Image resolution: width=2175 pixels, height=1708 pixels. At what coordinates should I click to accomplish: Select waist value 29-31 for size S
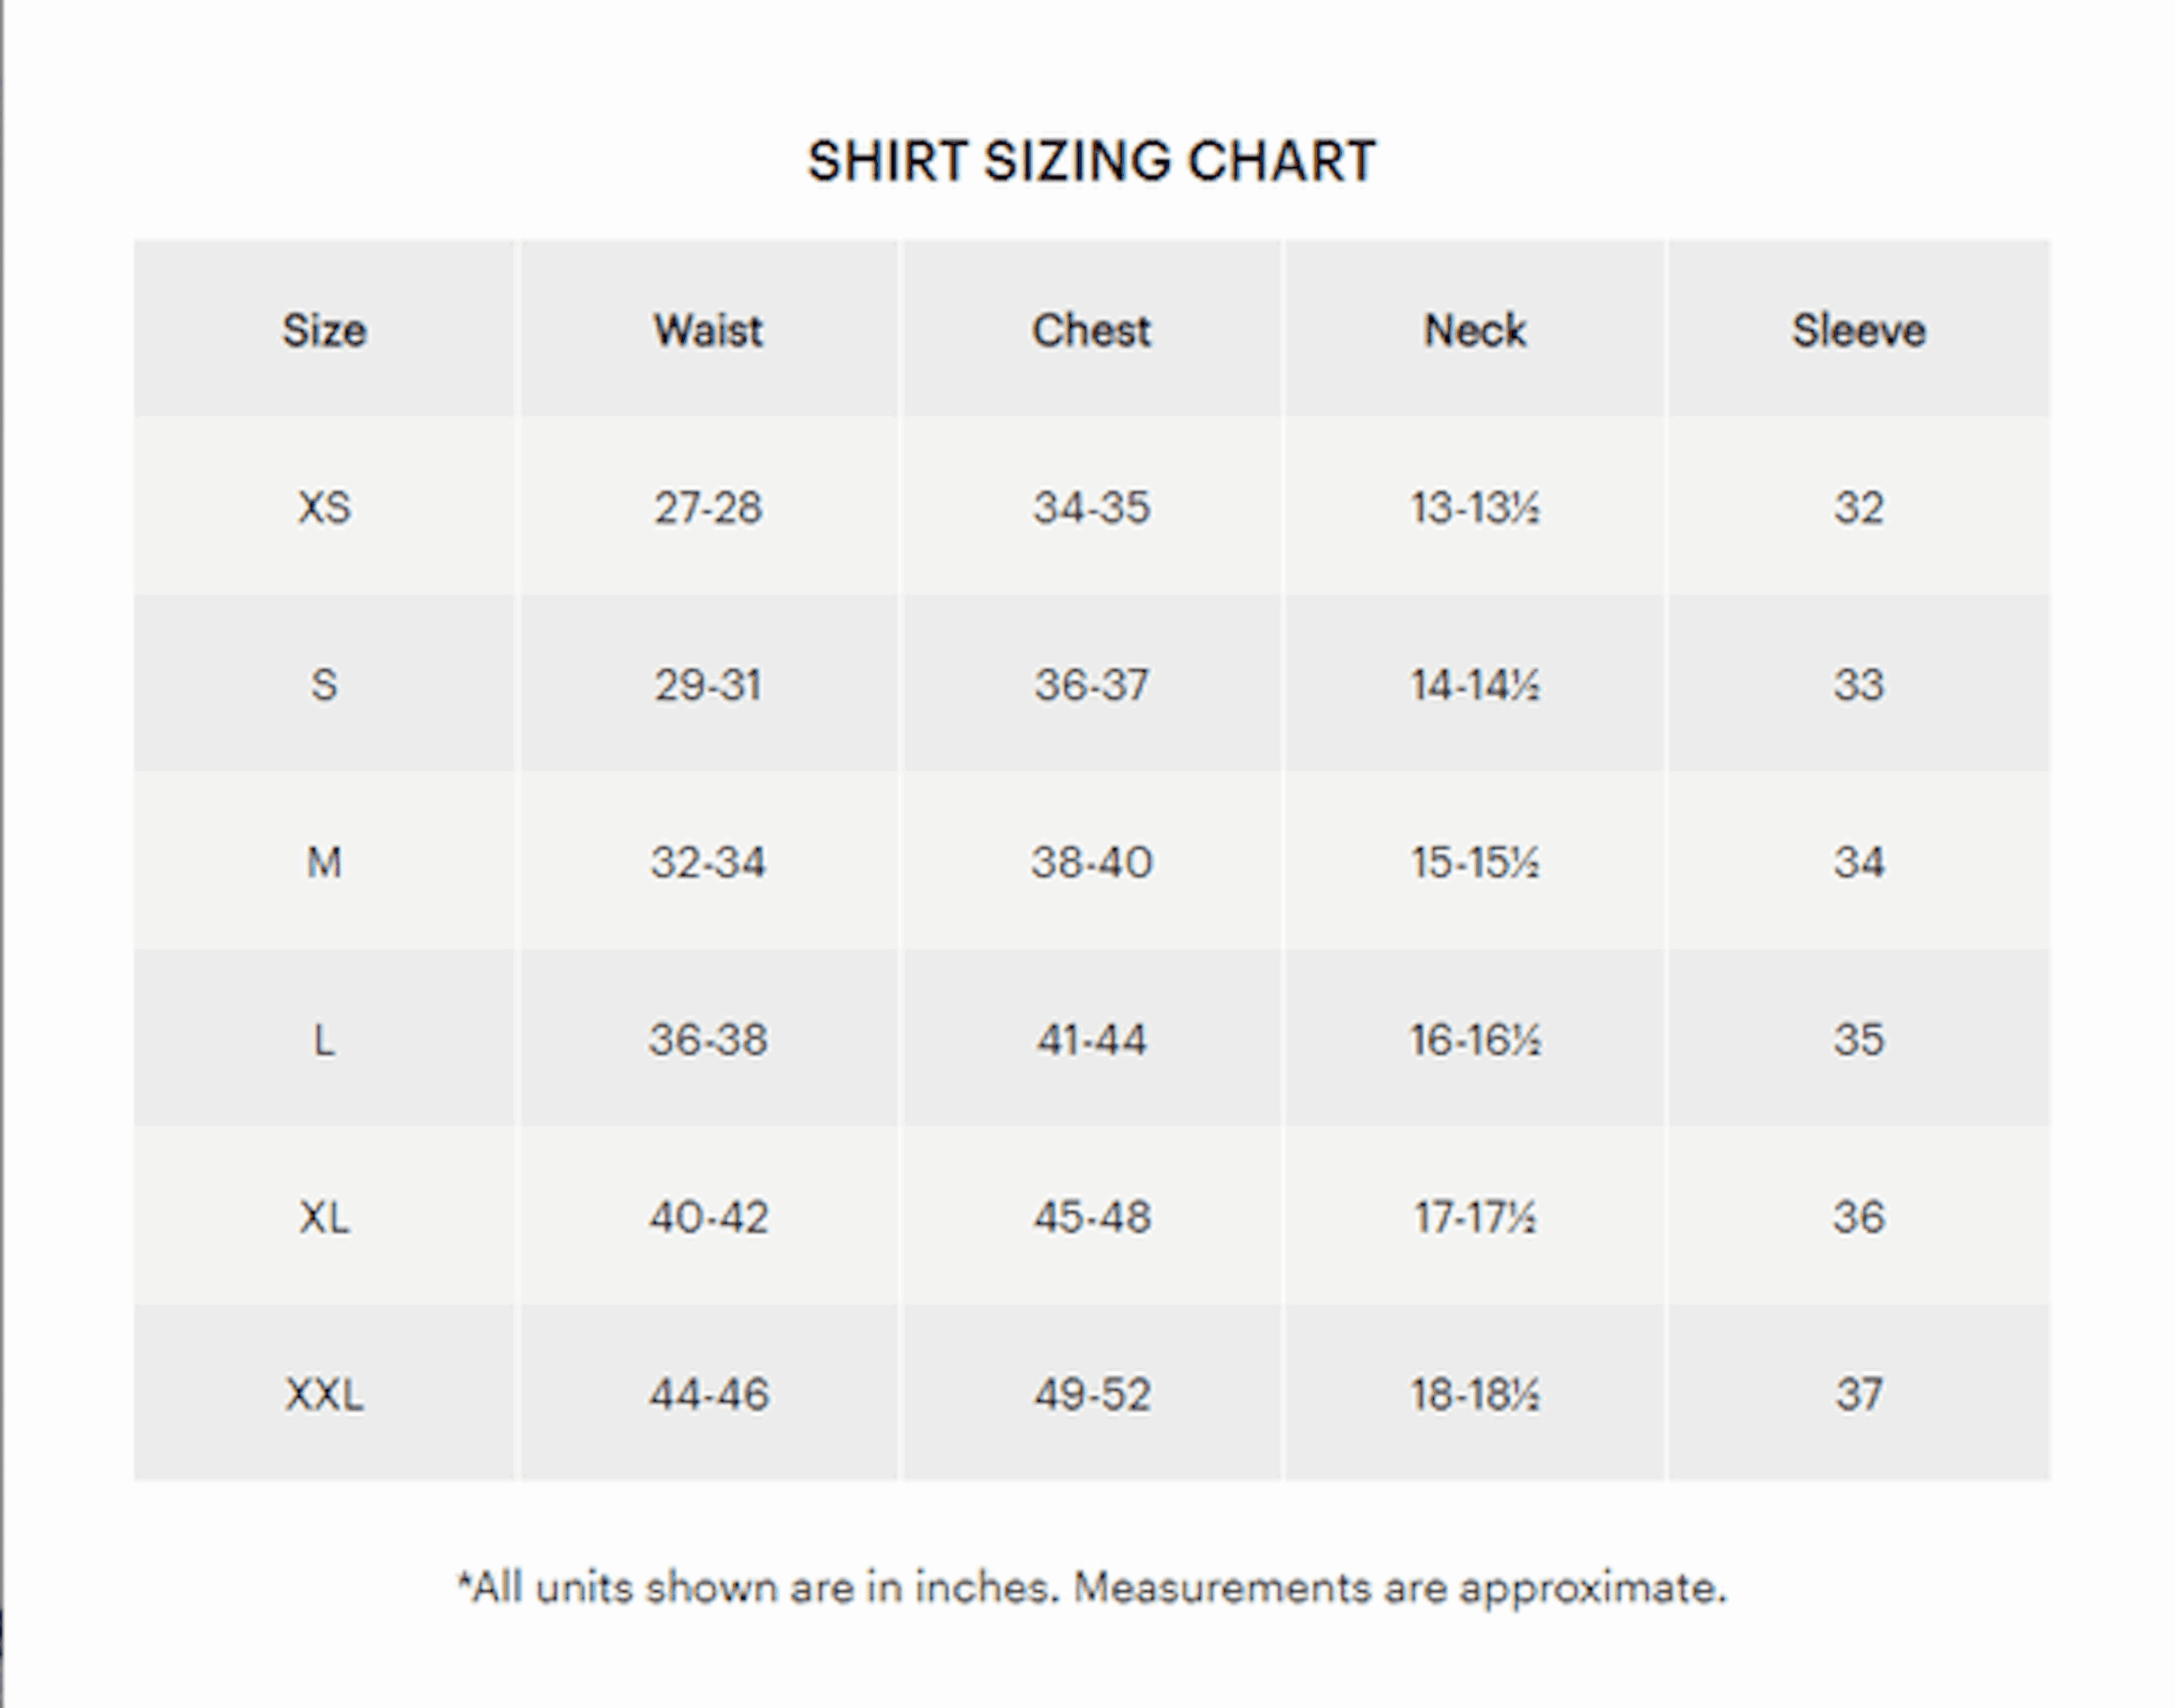(708, 685)
